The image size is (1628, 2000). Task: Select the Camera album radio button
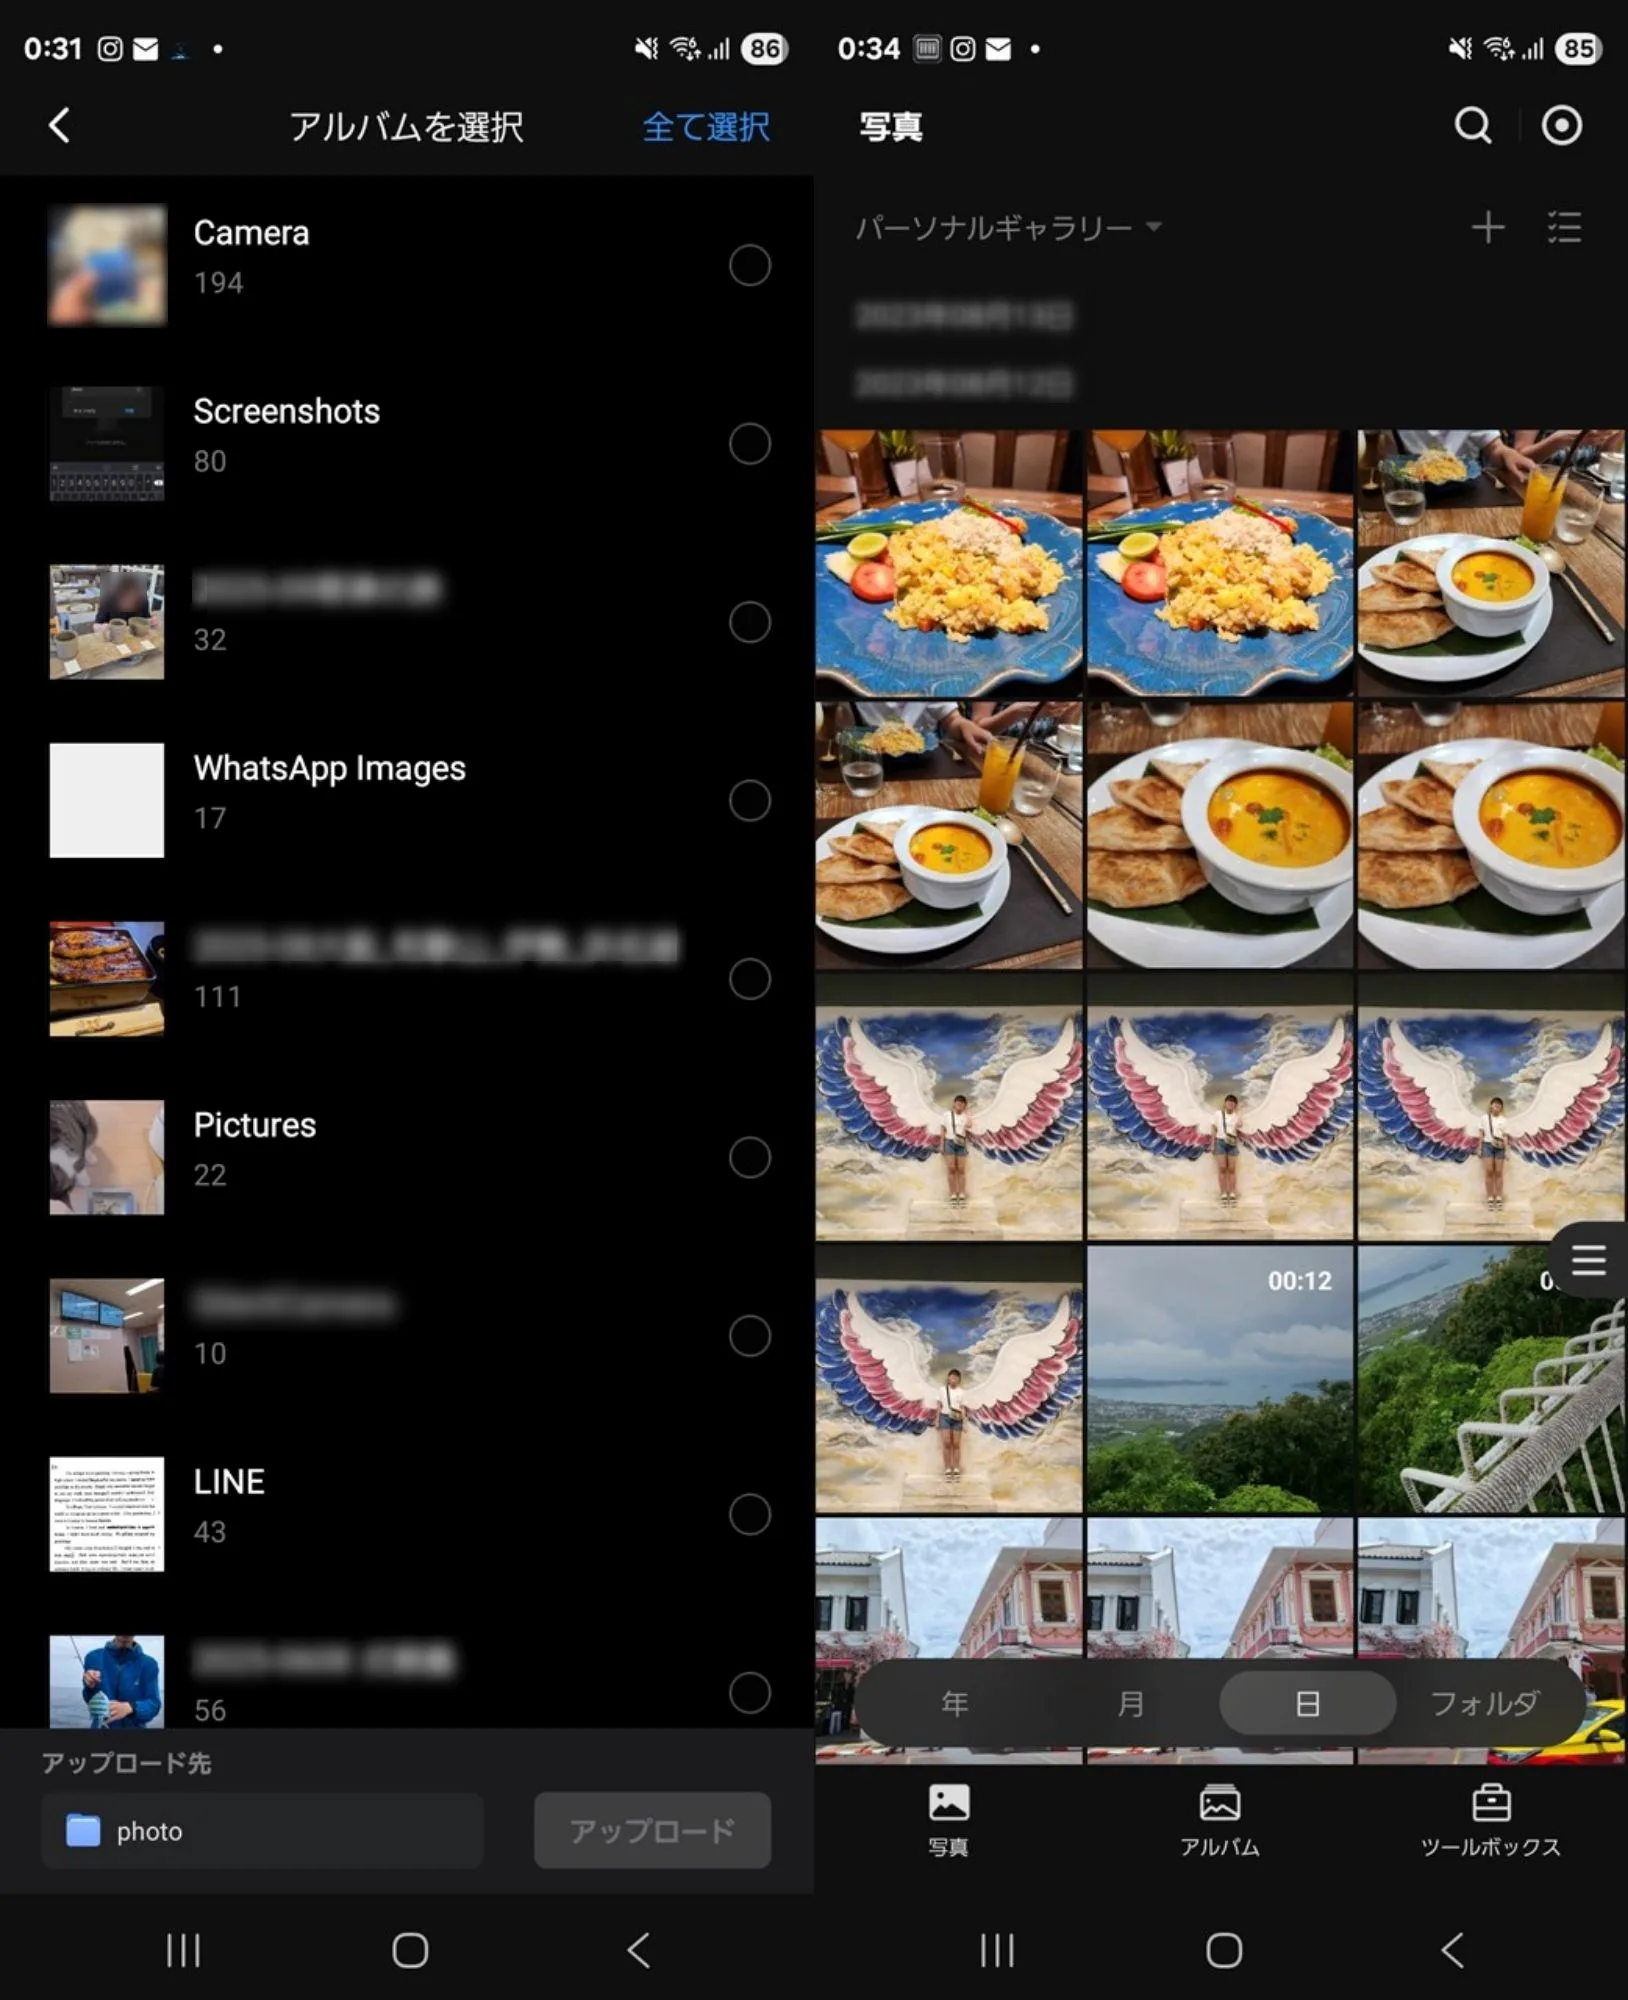(749, 265)
